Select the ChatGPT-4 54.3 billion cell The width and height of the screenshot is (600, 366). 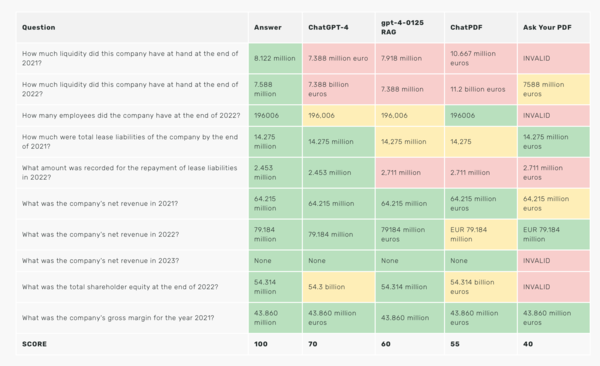coord(339,287)
